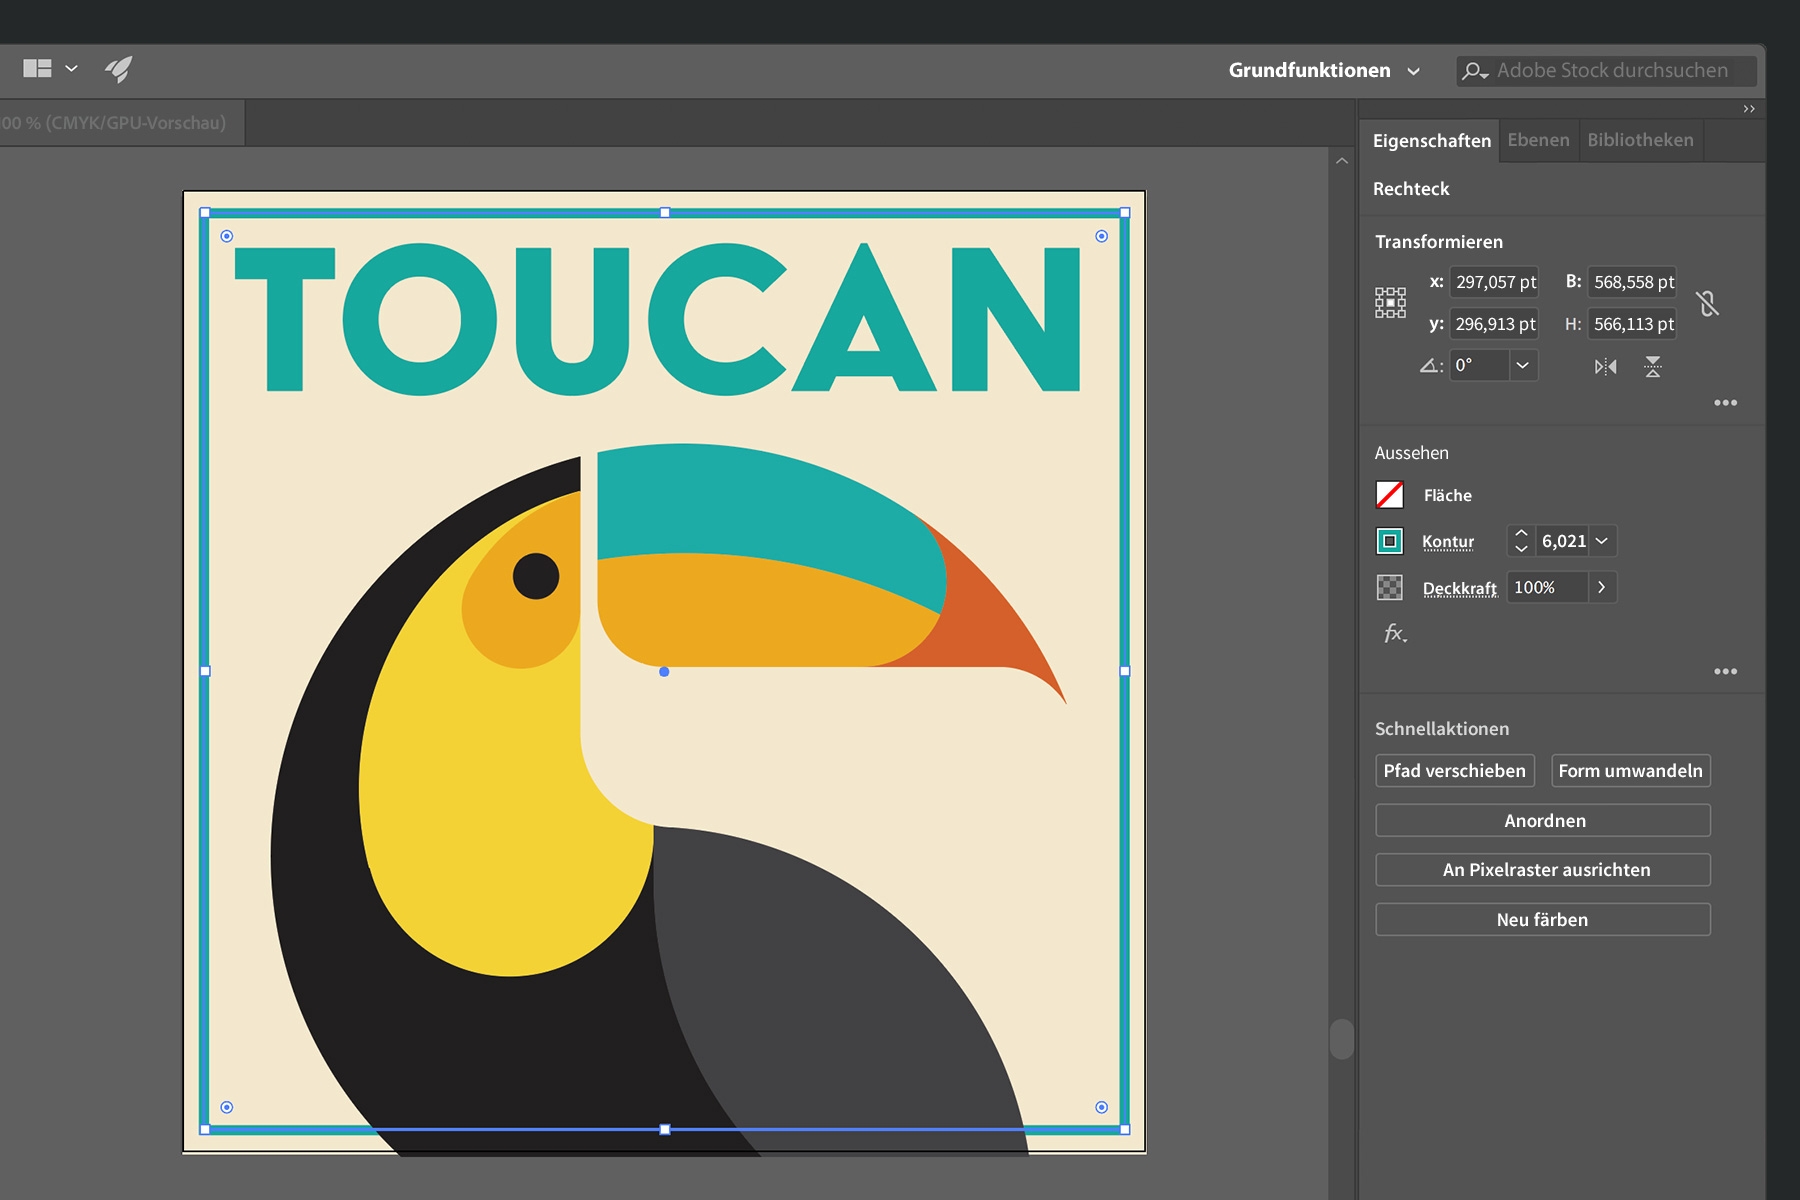Click the Pfad verschieben button
Viewport: 1800px width, 1200px height.
click(x=1454, y=771)
